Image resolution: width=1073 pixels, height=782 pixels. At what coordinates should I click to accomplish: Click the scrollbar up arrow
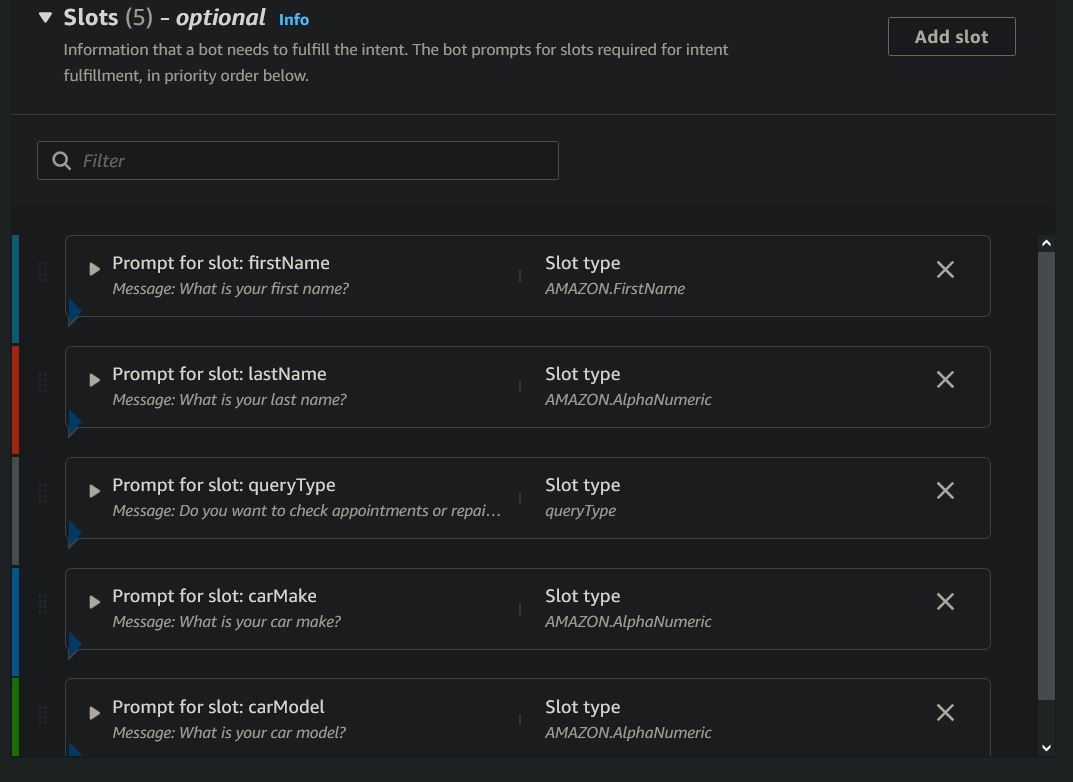point(1046,243)
